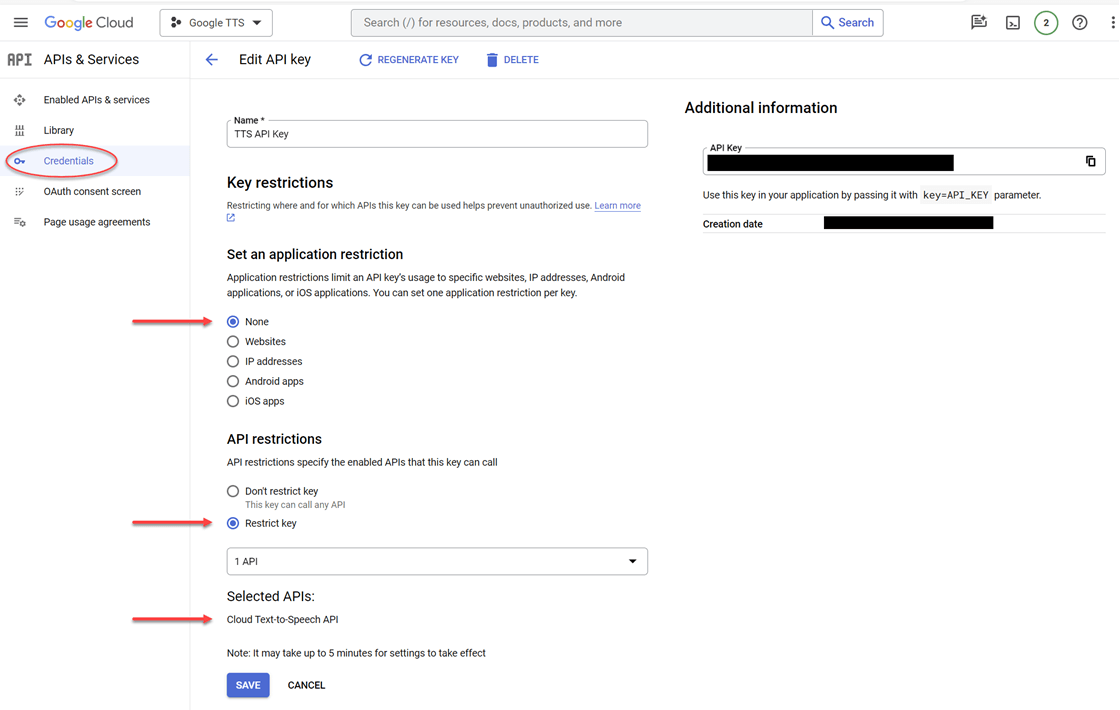Image resolution: width=1120 pixels, height=710 pixels.
Task: Select the iOS apps restriction option
Action: click(x=233, y=401)
